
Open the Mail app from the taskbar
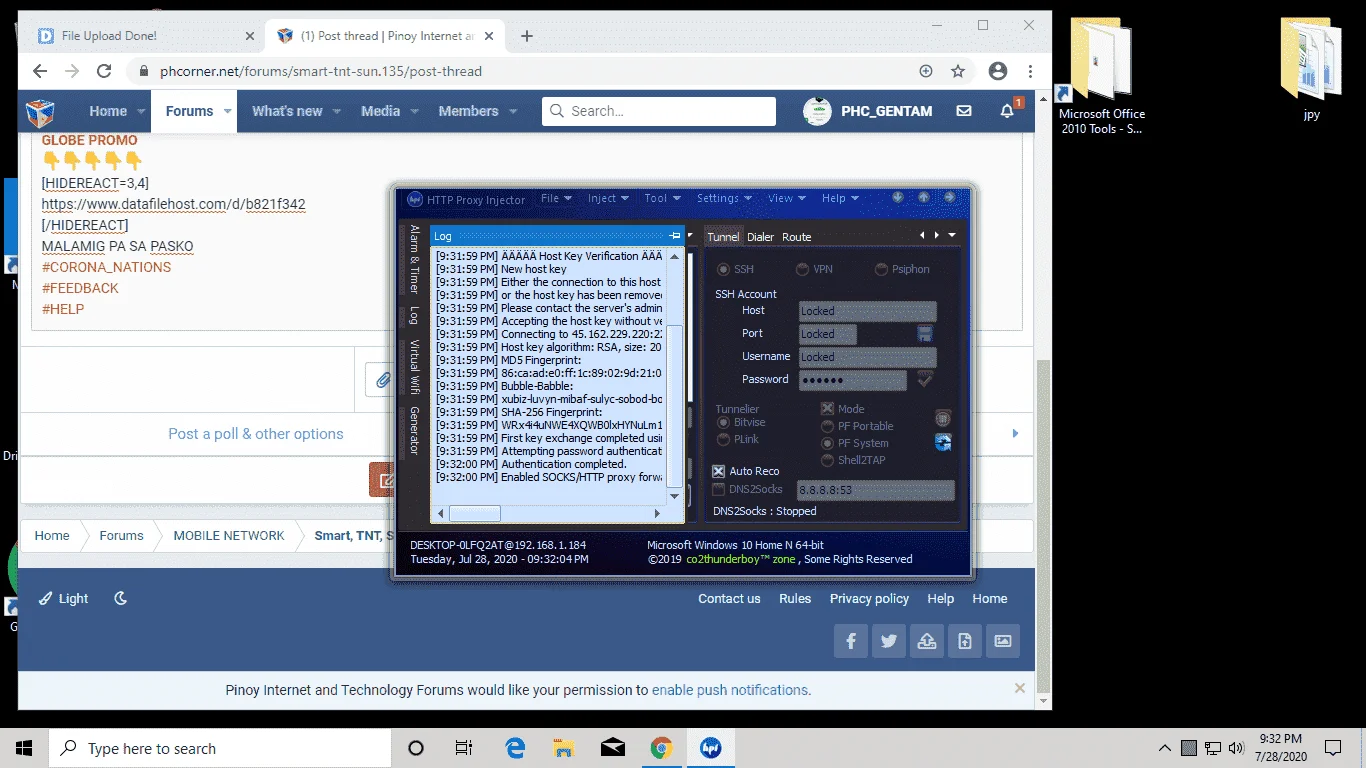(612, 748)
